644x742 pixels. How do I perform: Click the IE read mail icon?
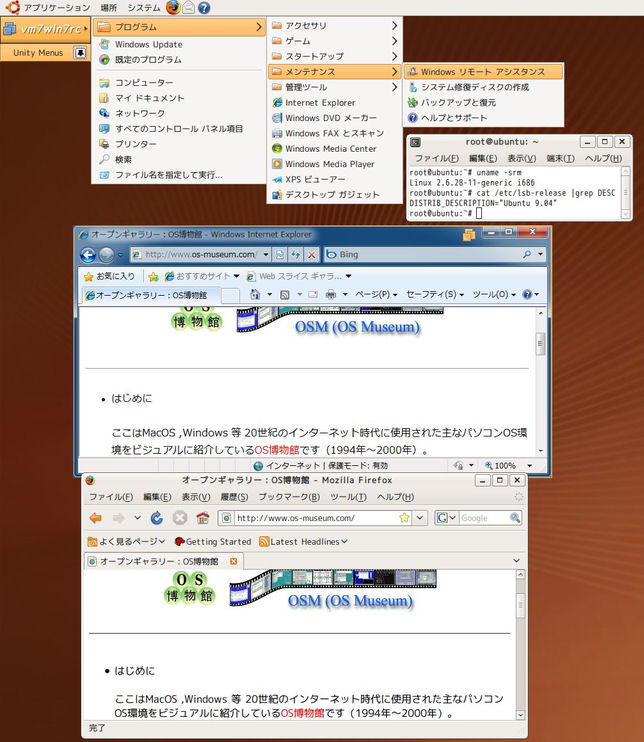(x=313, y=294)
